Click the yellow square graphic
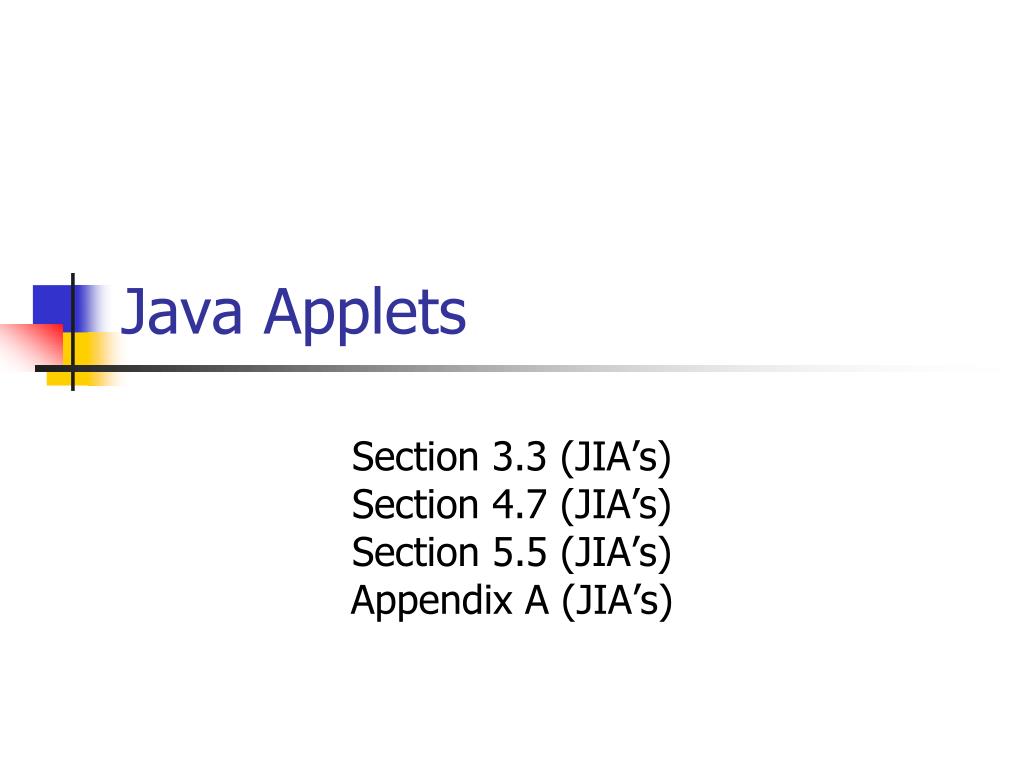Screen dimensions: 1024x768 click(x=85, y=359)
